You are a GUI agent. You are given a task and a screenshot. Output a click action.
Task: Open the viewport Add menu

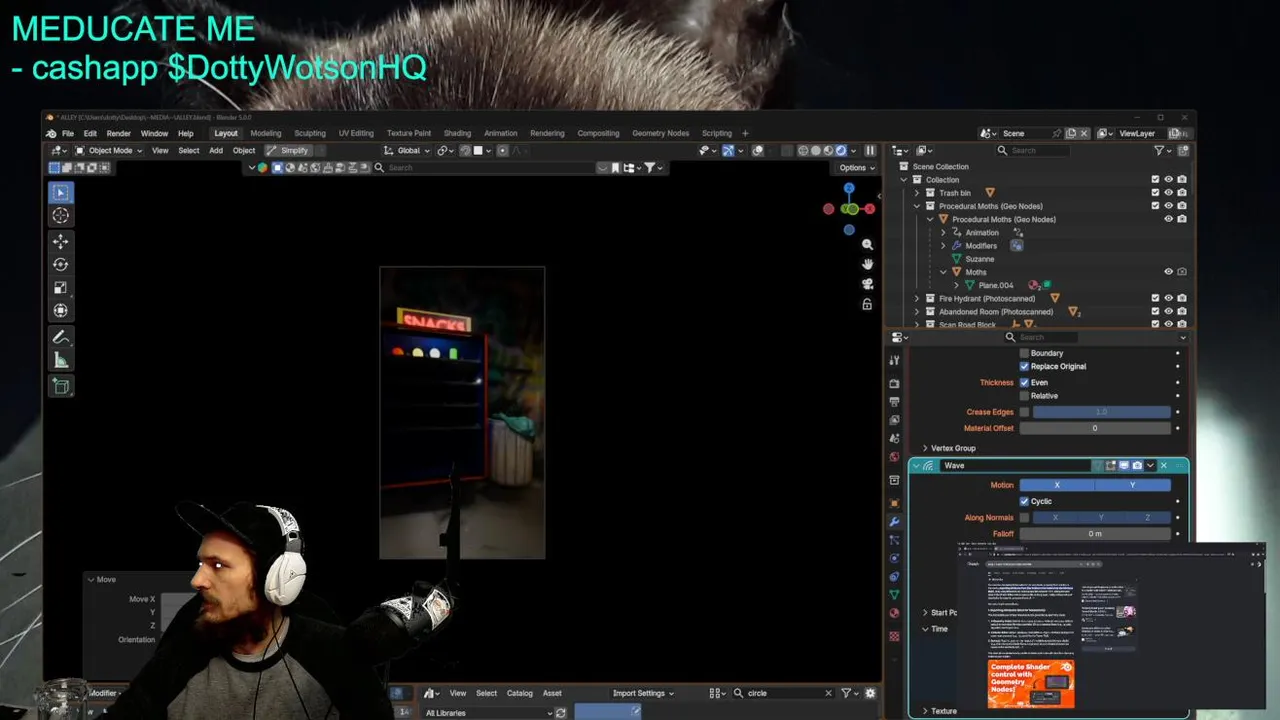(216, 150)
